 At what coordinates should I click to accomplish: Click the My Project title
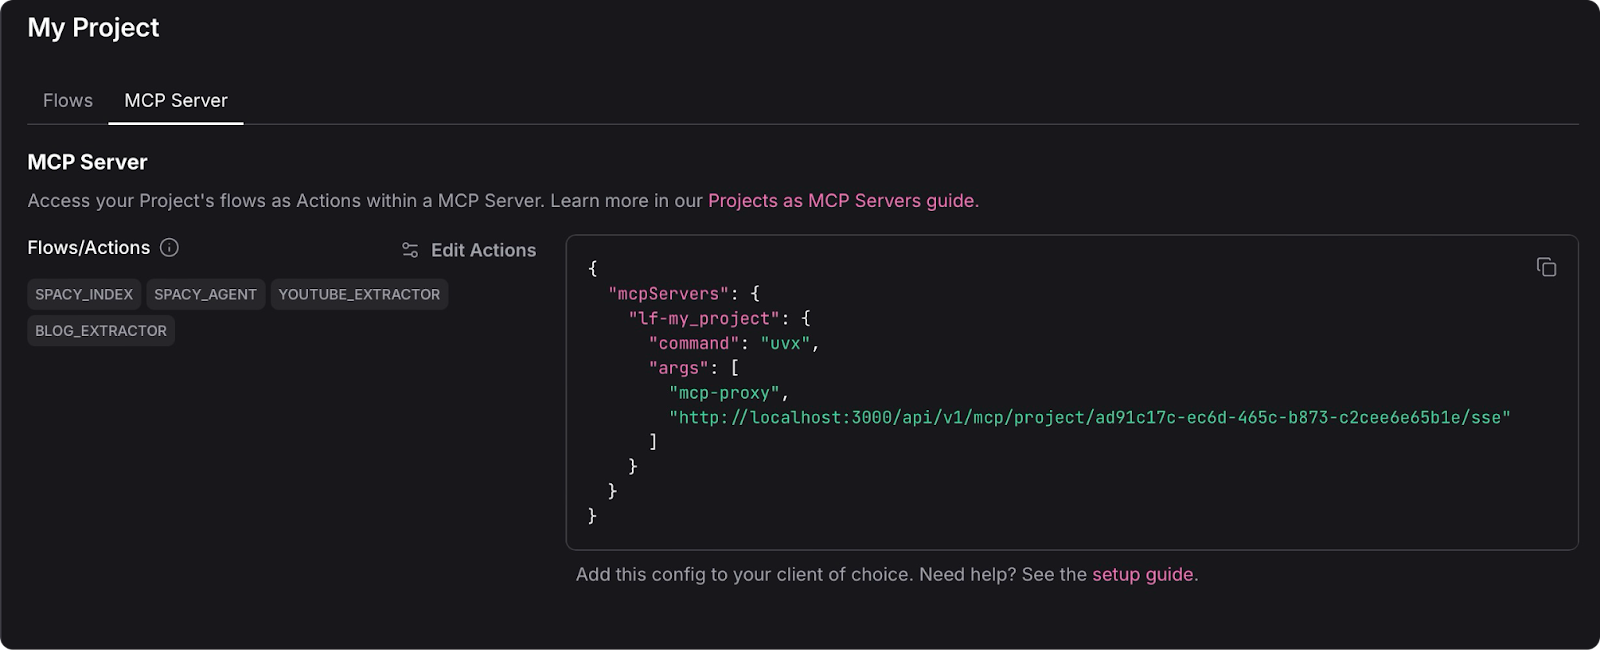(x=93, y=28)
